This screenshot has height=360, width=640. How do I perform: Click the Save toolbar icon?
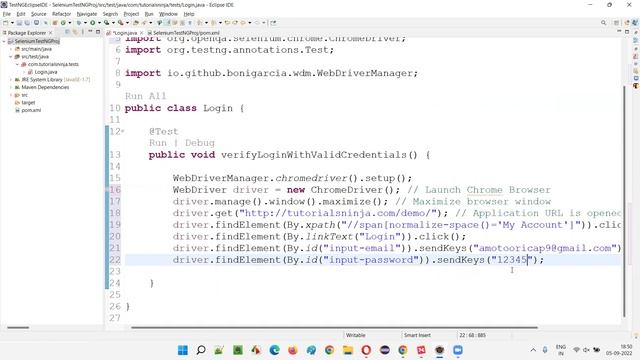coord(19,23)
